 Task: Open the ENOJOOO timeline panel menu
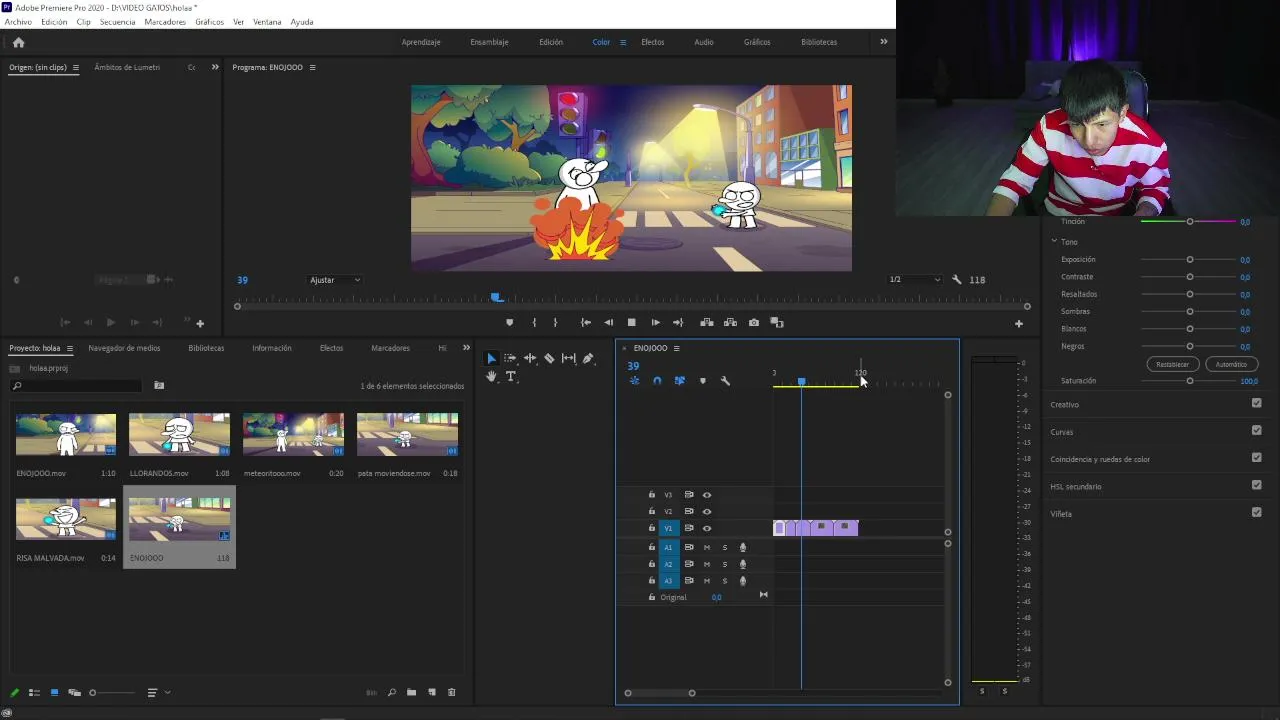[676, 348]
